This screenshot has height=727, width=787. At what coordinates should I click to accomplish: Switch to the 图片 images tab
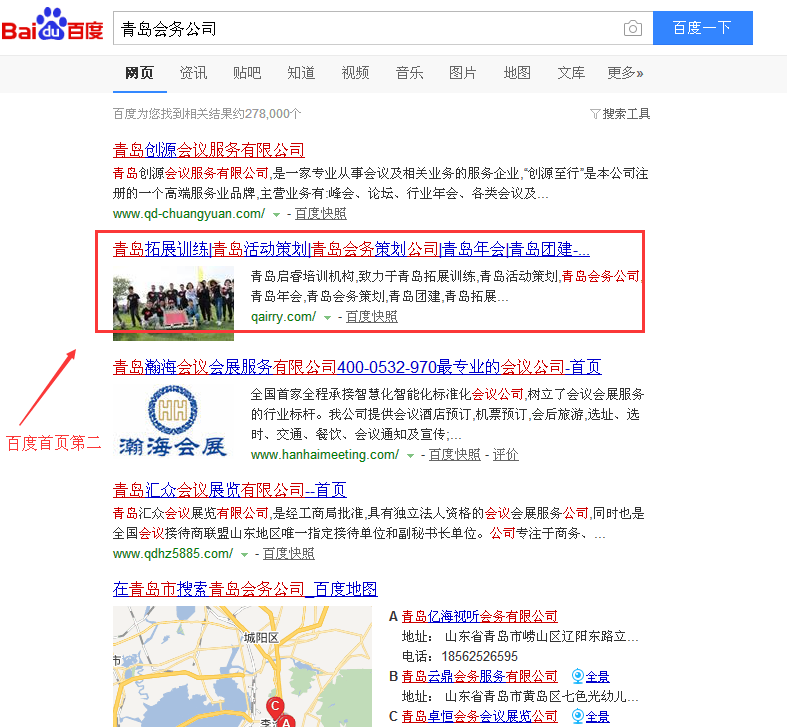click(x=463, y=73)
